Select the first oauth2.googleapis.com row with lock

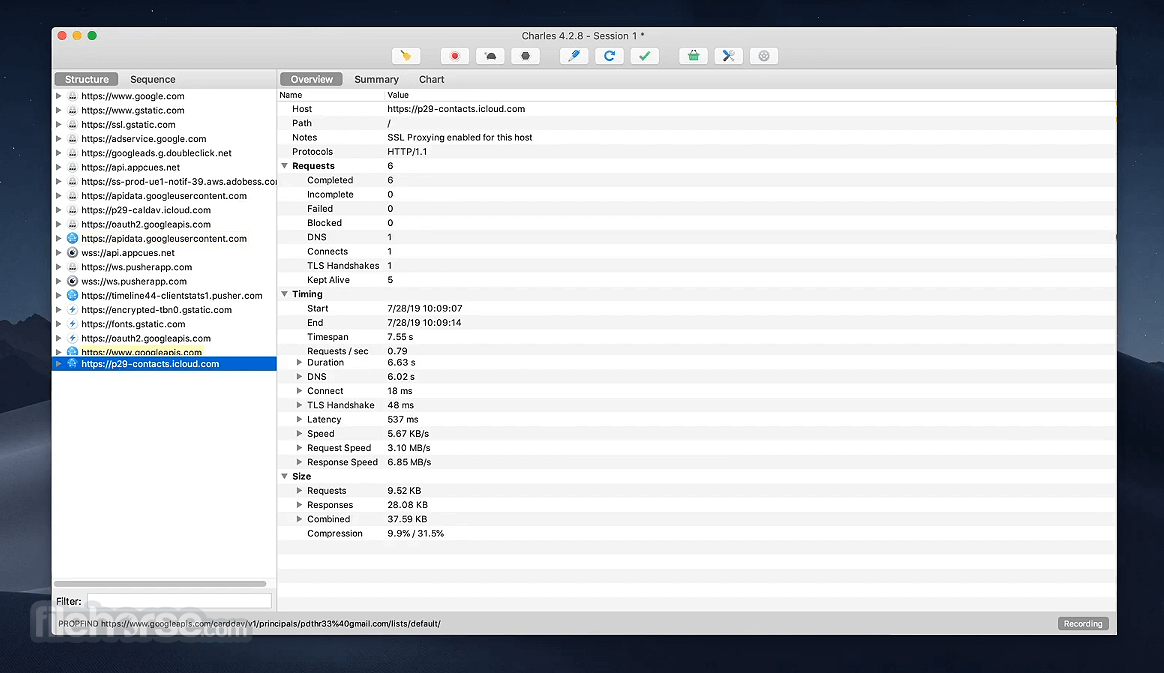click(x=165, y=224)
